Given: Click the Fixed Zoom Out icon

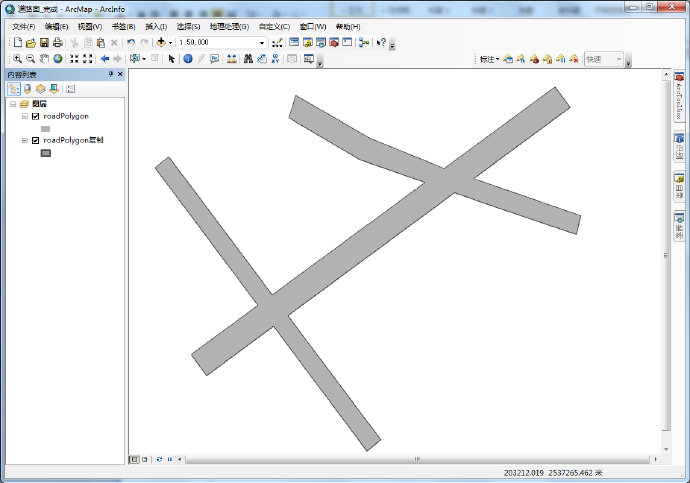Looking at the screenshot, I should pyautogui.click(x=88, y=59).
